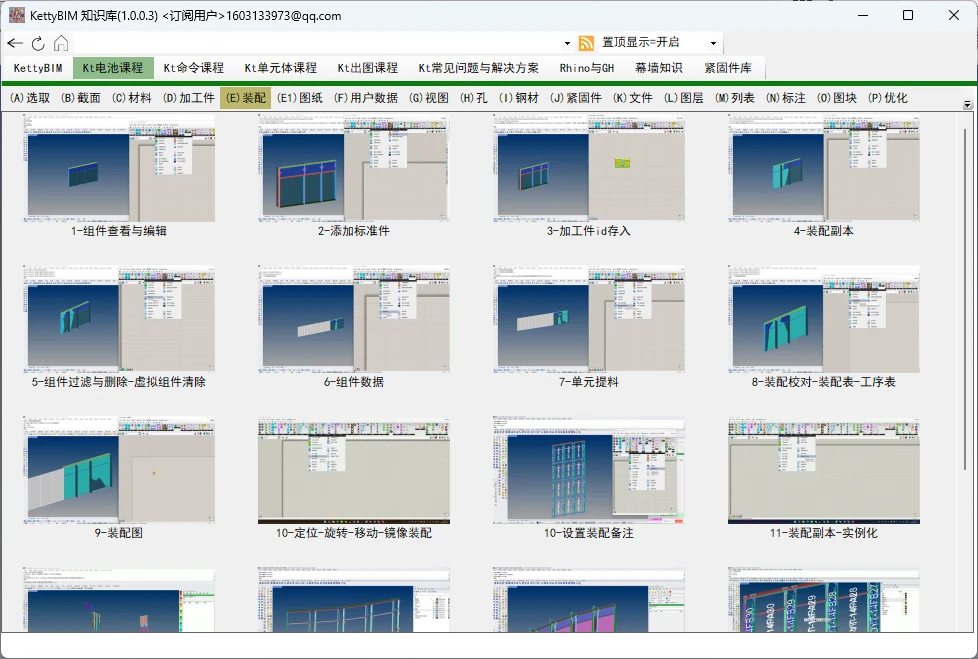The width and height of the screenshot is (978, 659).
Task: Switch to the Kt单元体课程 tab
Action: click(281, 68)
